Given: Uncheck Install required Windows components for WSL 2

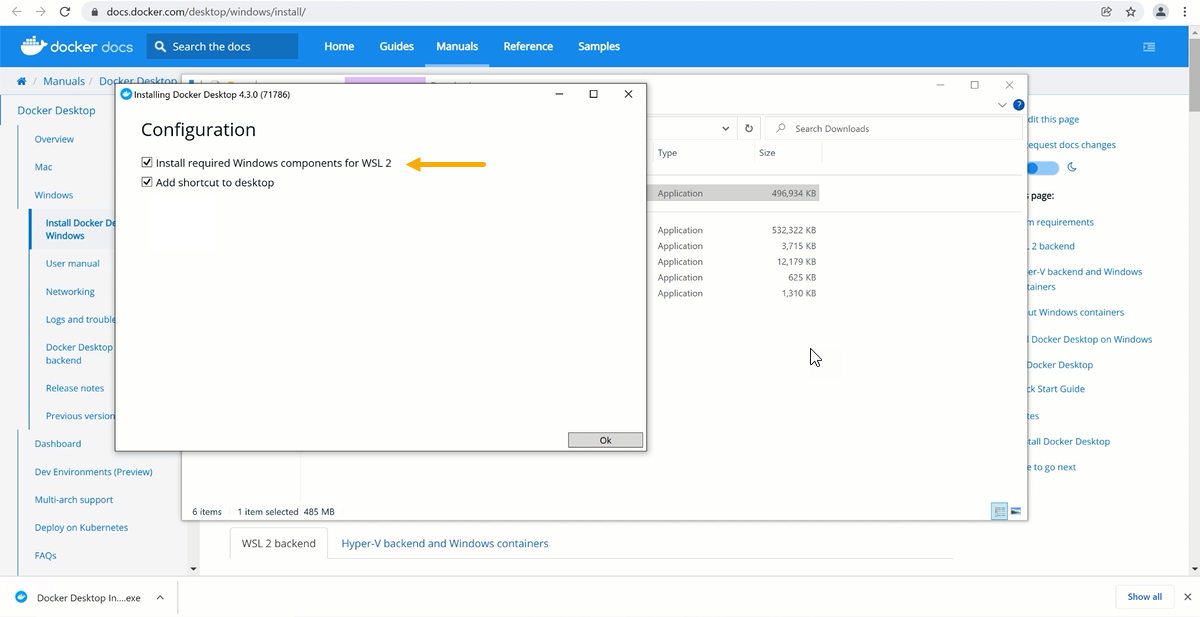Looking at the screenshot, I should 147,163.
